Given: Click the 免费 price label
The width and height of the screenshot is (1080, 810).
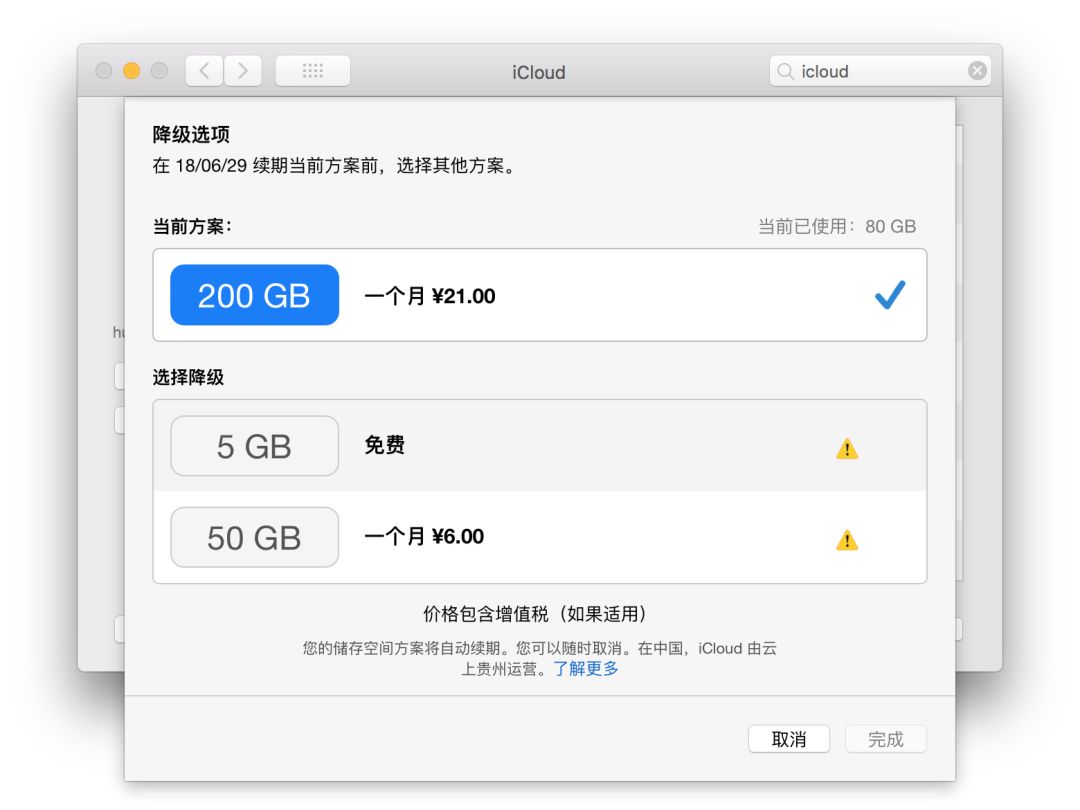Looking at the screenshot, I should point(384,446).
